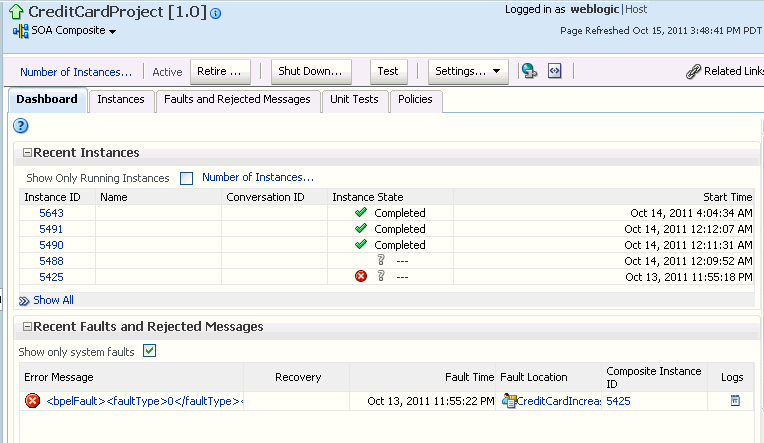Click Number of Instances link in toolbar
The height and width of the screenshot is (443, 764).
click(76, 72)
